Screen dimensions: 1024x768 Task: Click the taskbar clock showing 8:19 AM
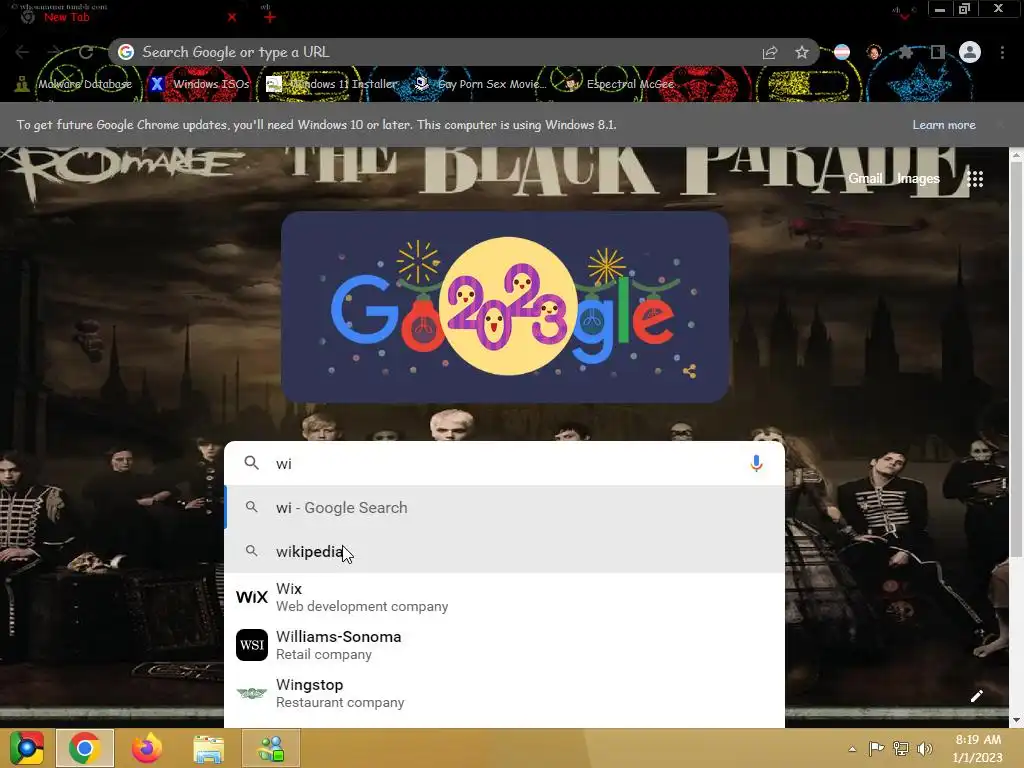pyautogui.click(x=978, y=748)
